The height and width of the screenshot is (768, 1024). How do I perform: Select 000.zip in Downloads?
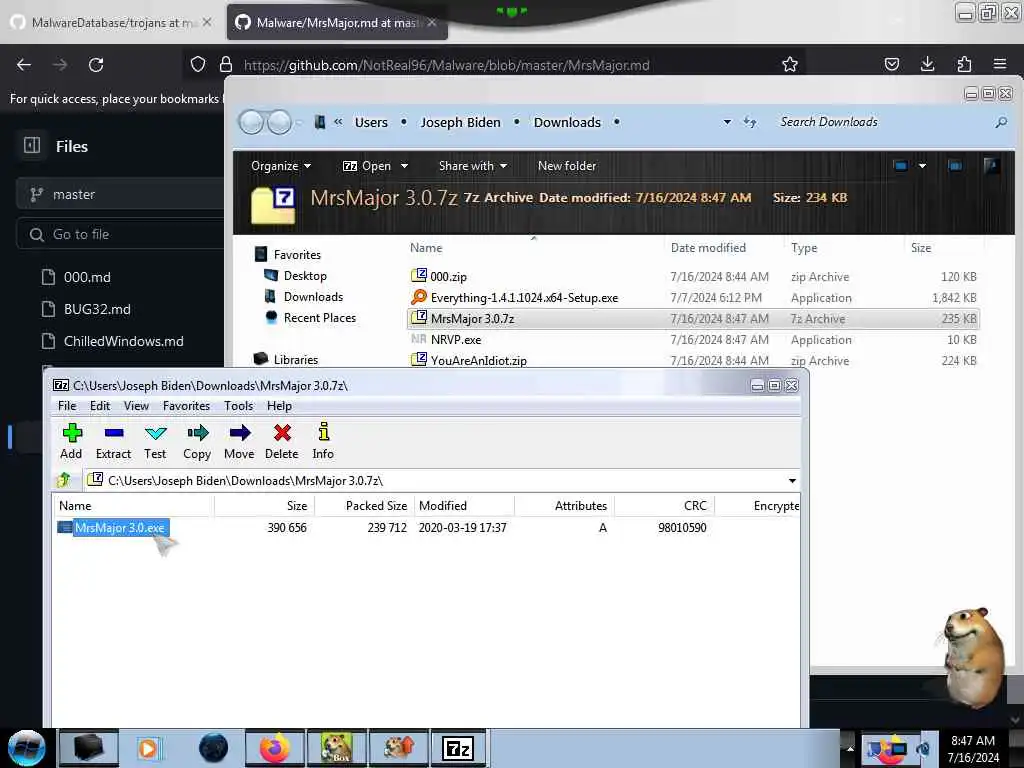pyautogui.click(x=448, y=276)
